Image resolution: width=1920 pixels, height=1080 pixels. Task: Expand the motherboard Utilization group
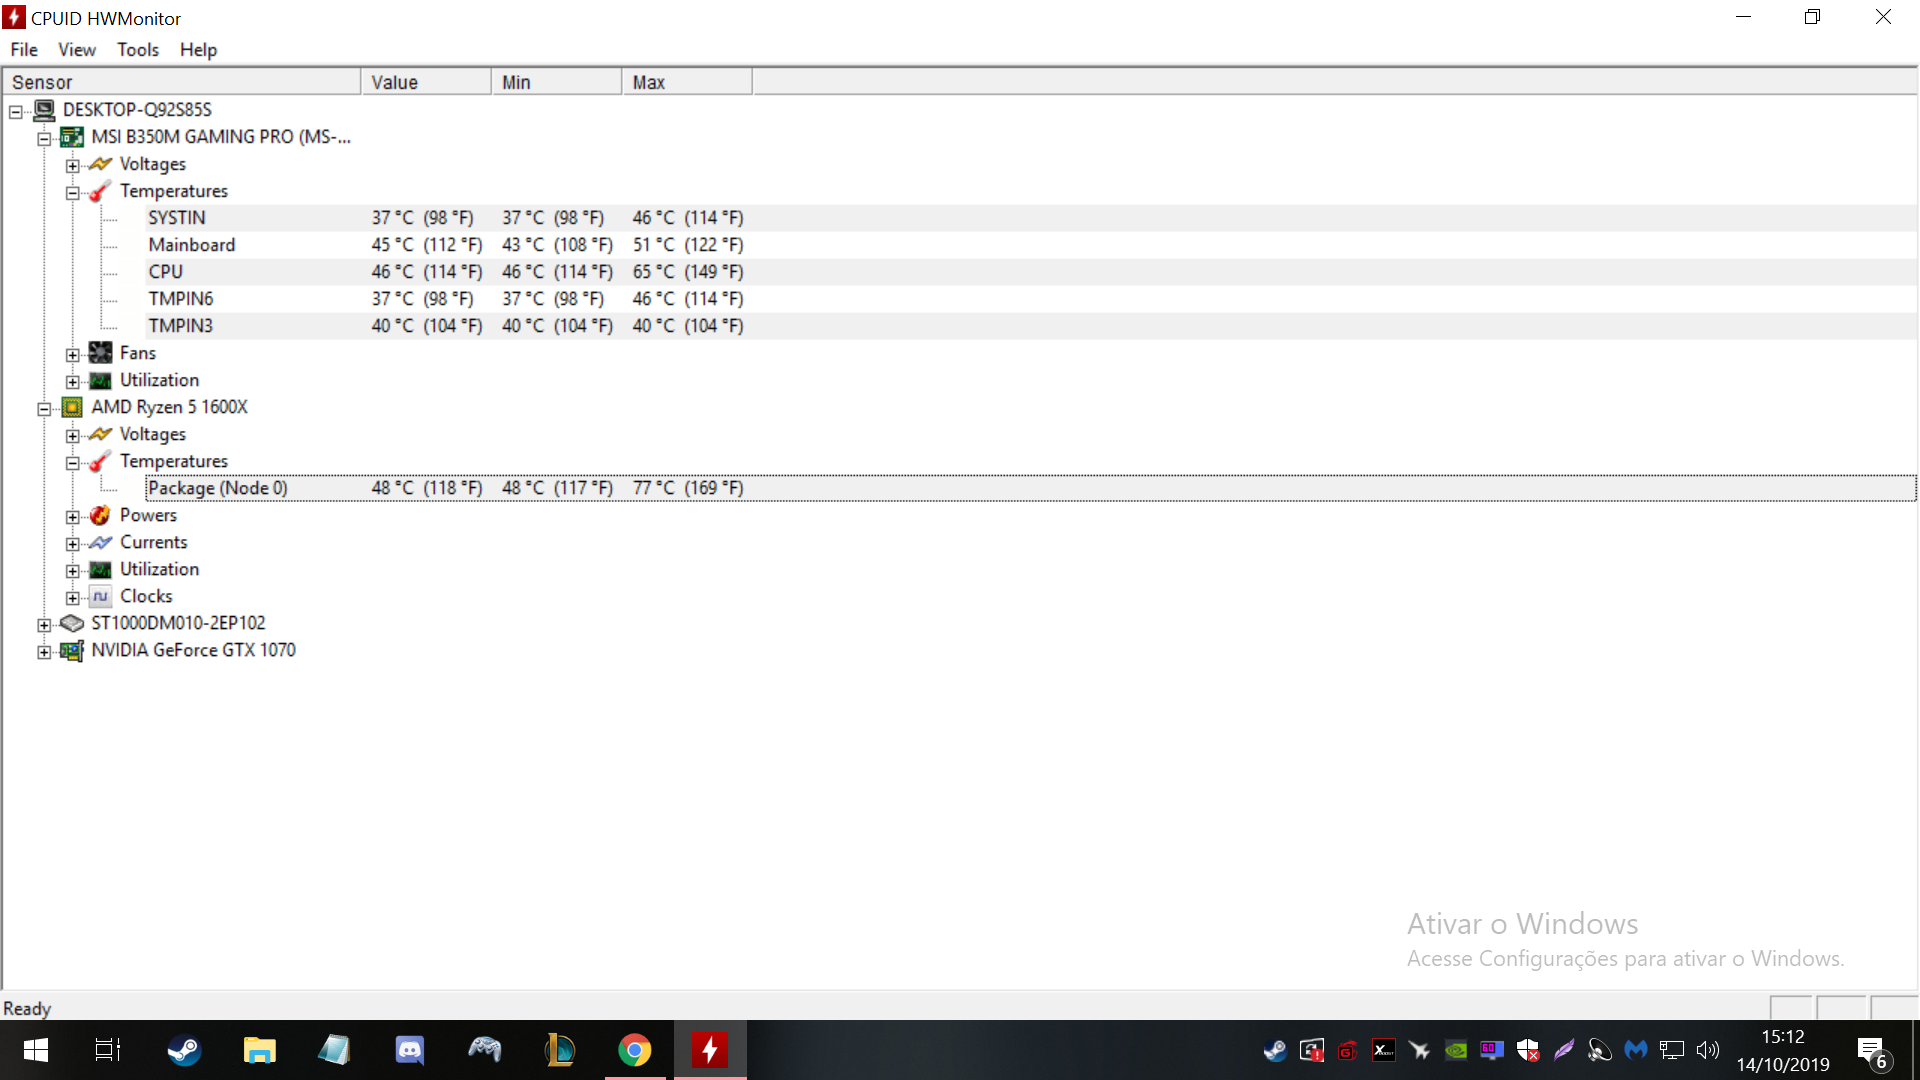(72, 381)
